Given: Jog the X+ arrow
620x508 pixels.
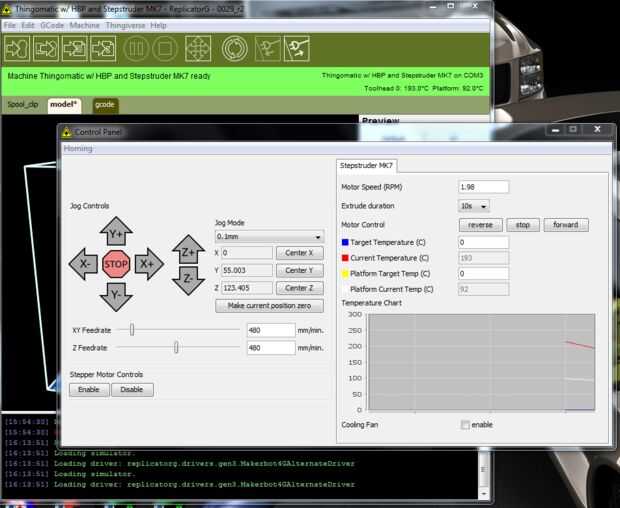Looking at the screenshot, I should click(x=149, y=264).
